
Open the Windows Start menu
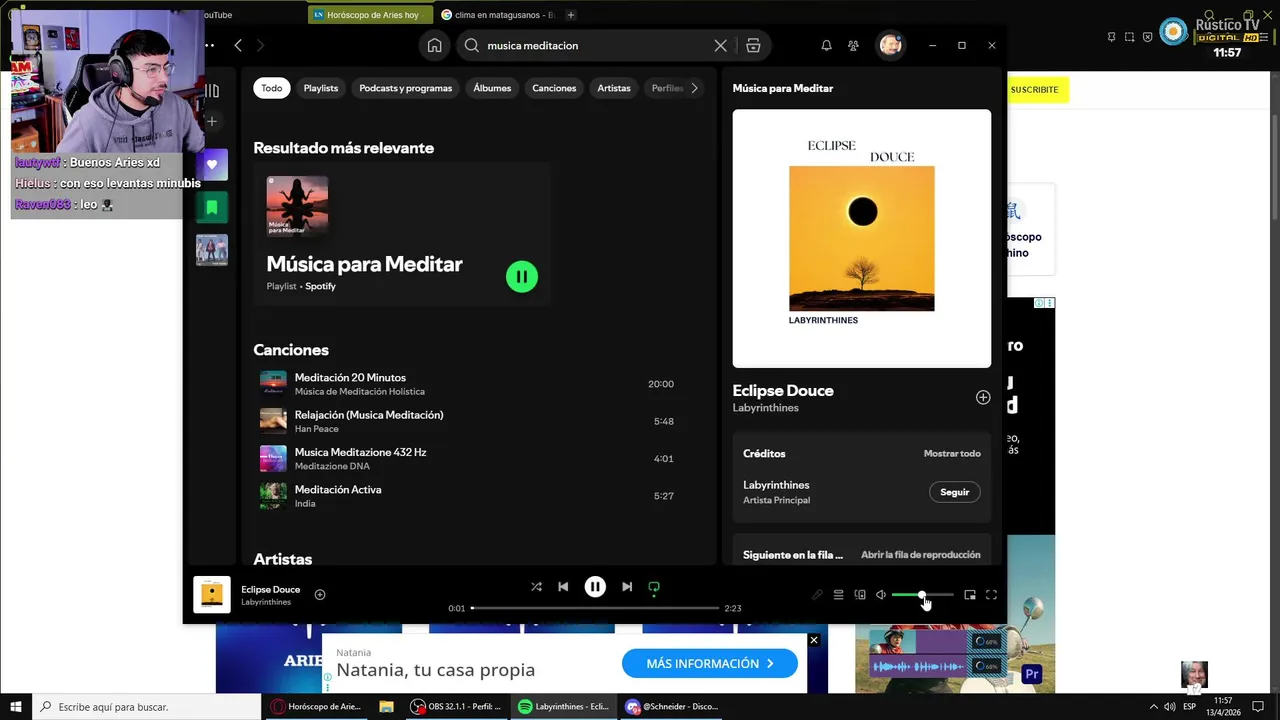tap(16, 707)
